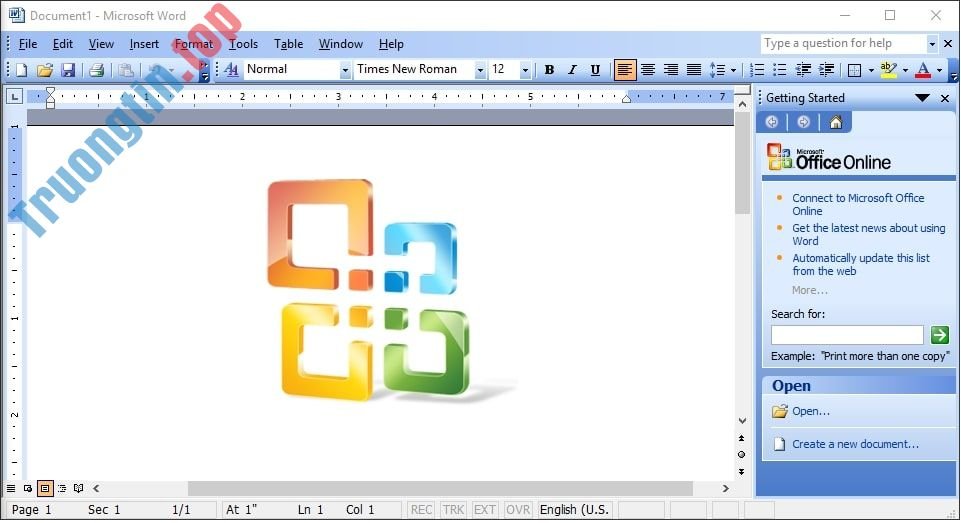Switch to Print Layout view
The image size is (961, 523).
pyautogui.click(x=45, y=489)
